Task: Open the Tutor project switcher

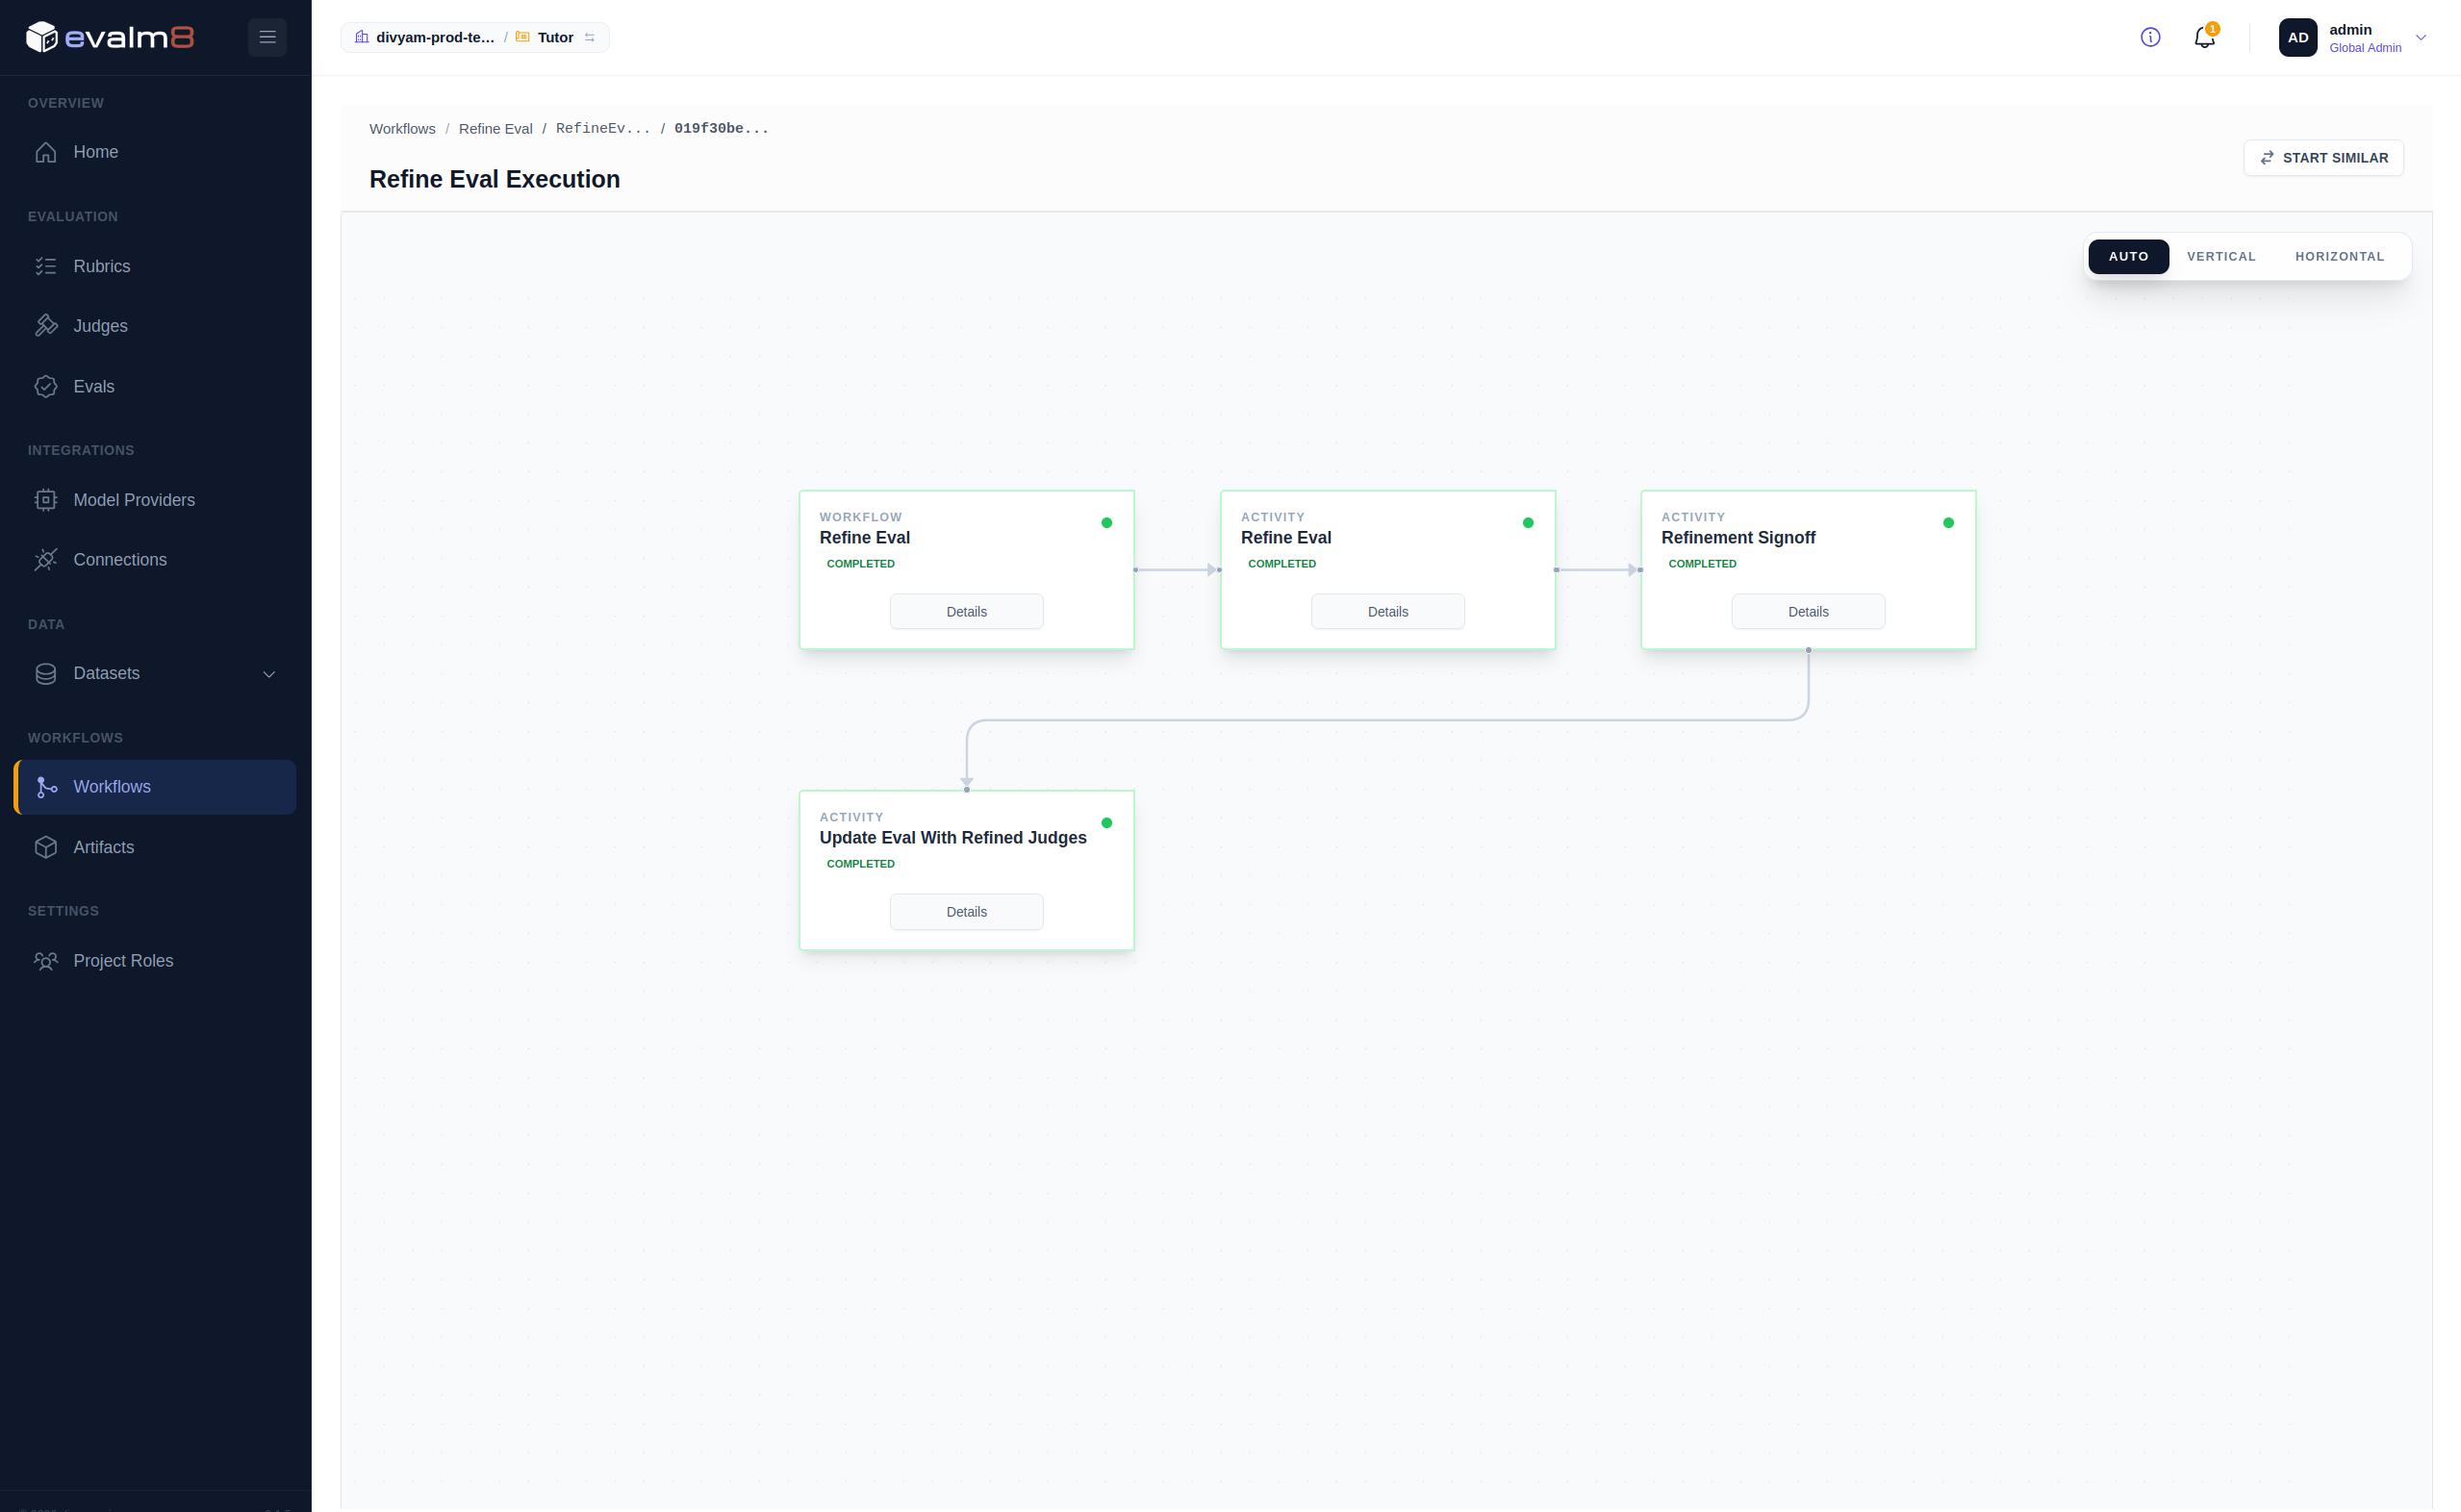Action: click(x=555, y=37)
